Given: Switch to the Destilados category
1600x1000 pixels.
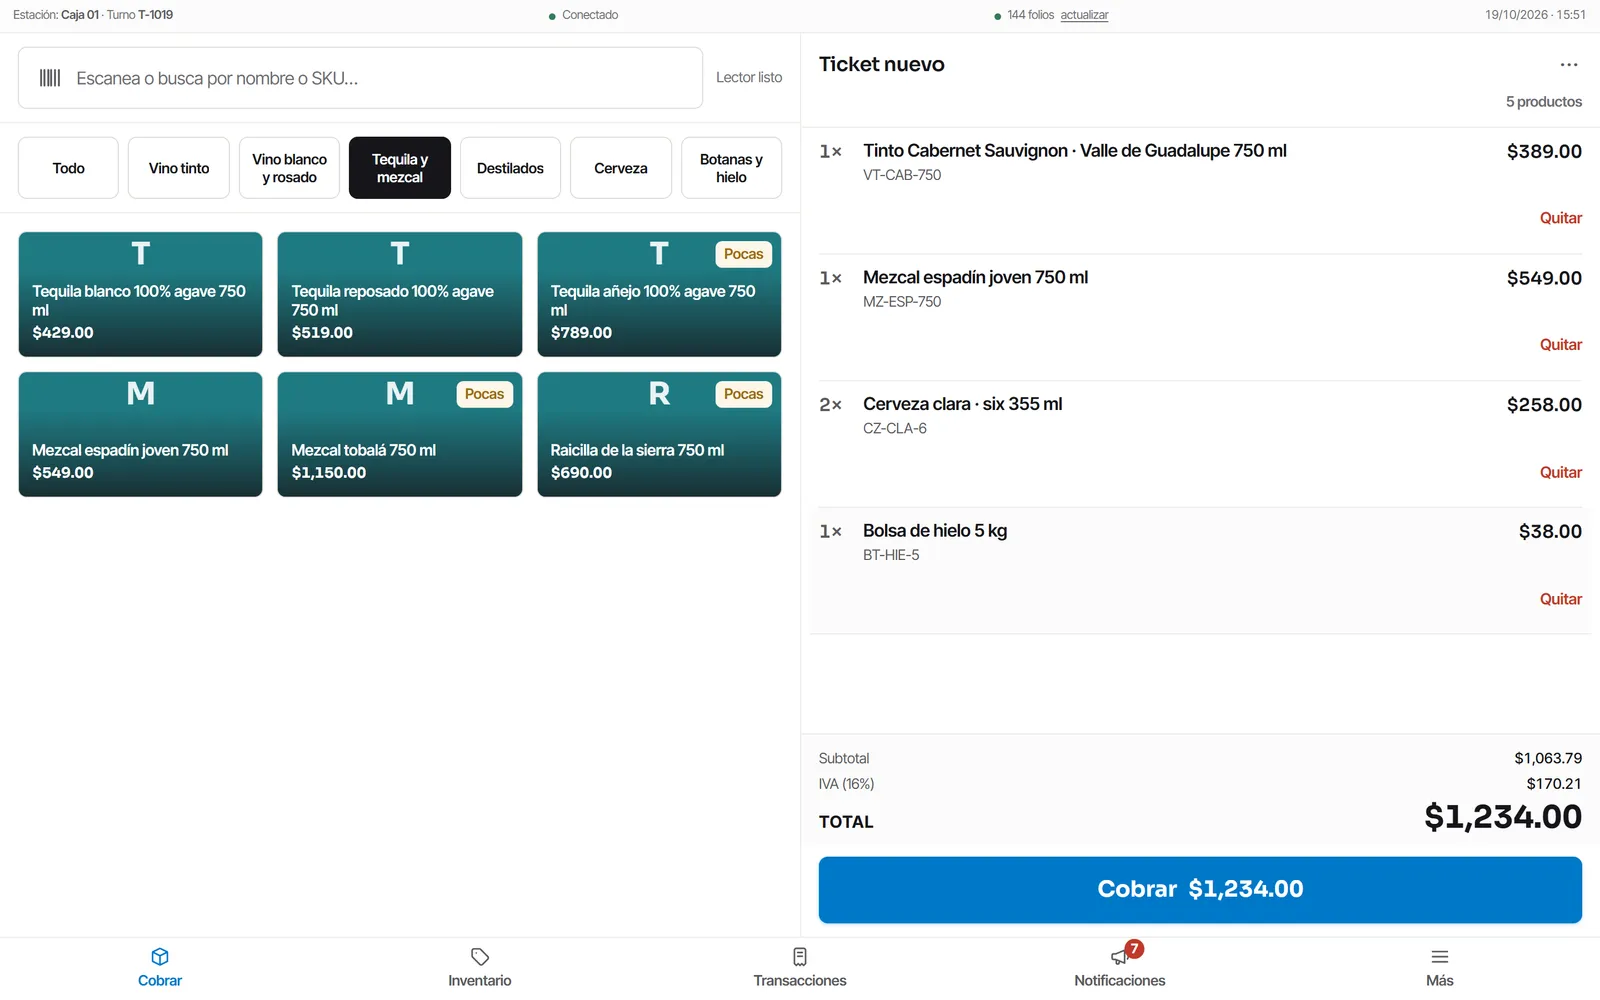Looking at the screenshot, I should [x=510, y=168].
